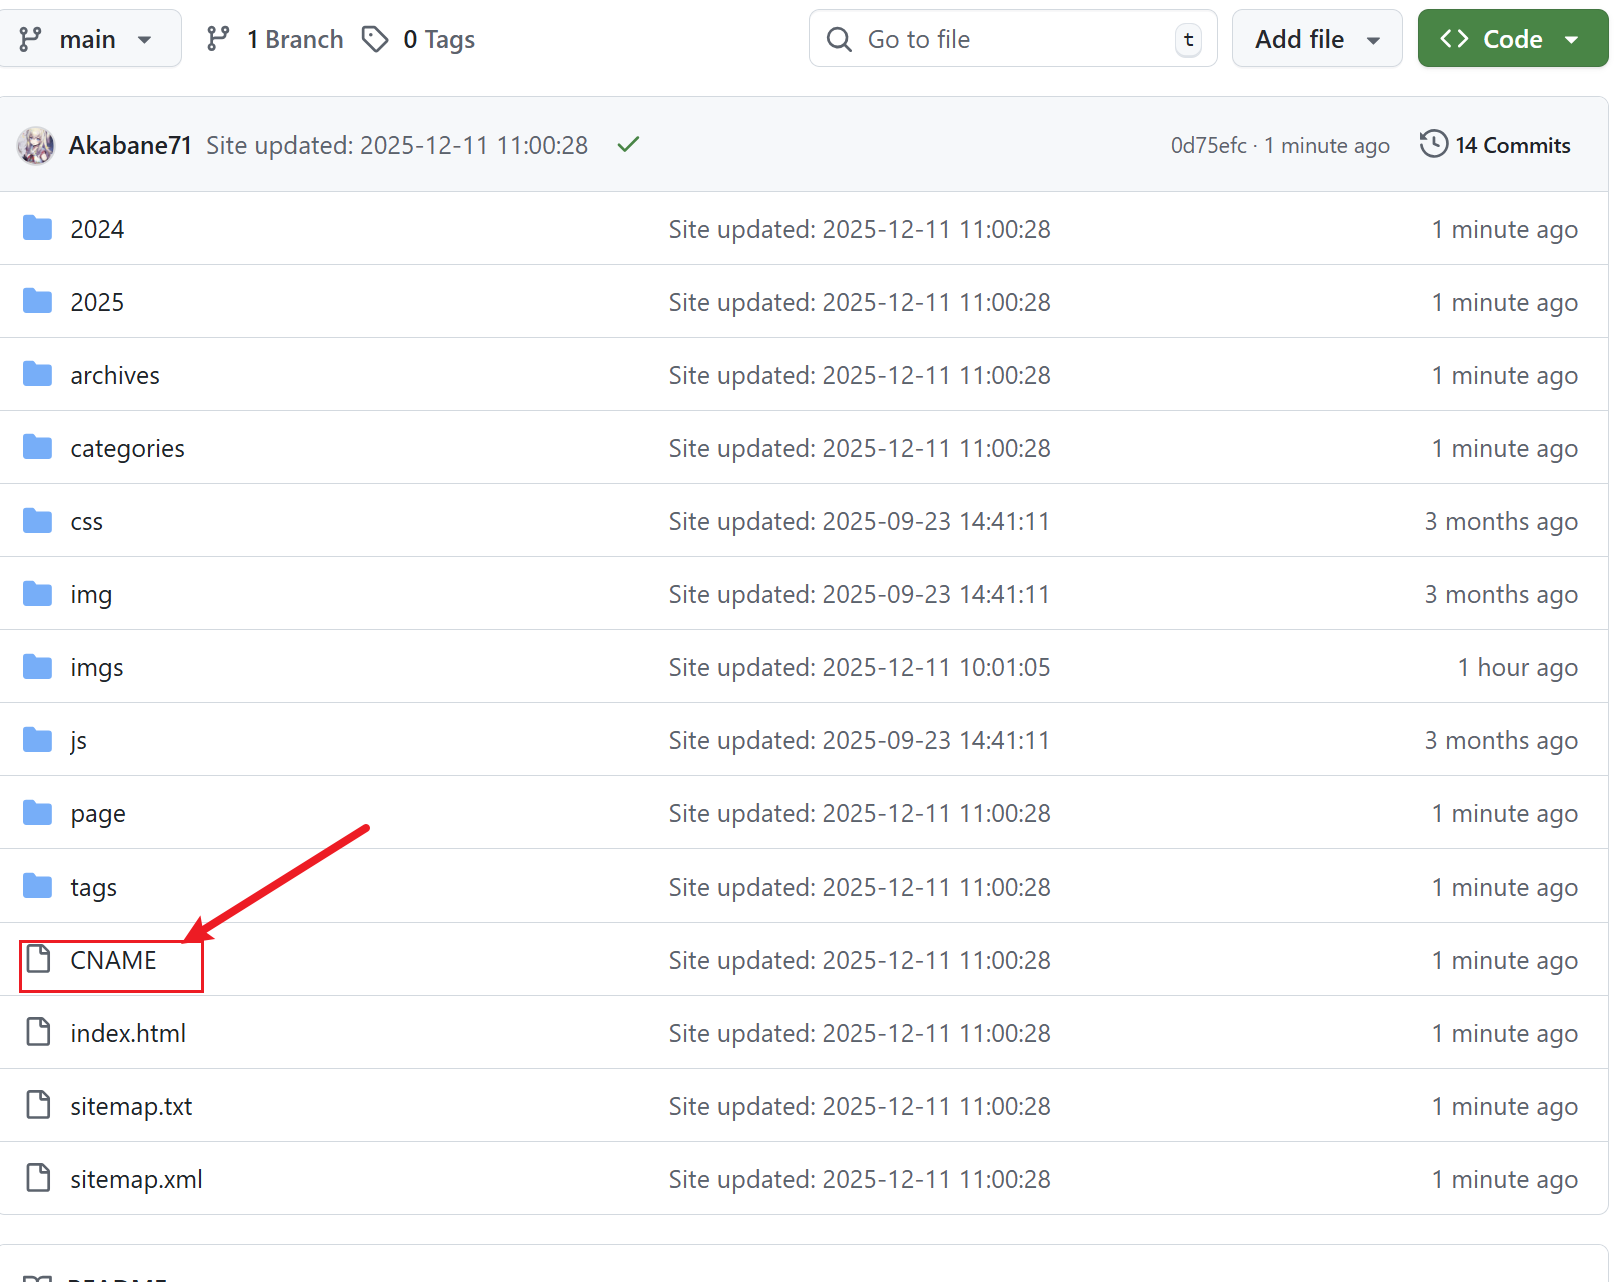Open the green Code dropdown
This screenshot has height=1282, width=1617.
click(x=1511, y=39)
